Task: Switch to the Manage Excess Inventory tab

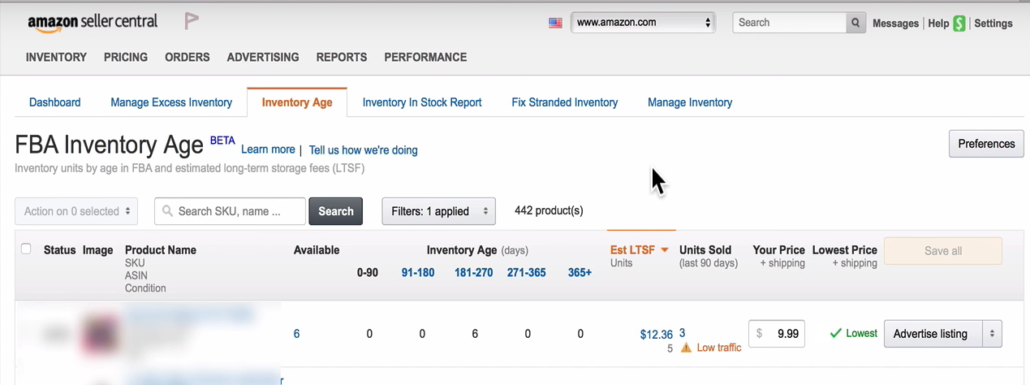Action: [x=171, y=102]
